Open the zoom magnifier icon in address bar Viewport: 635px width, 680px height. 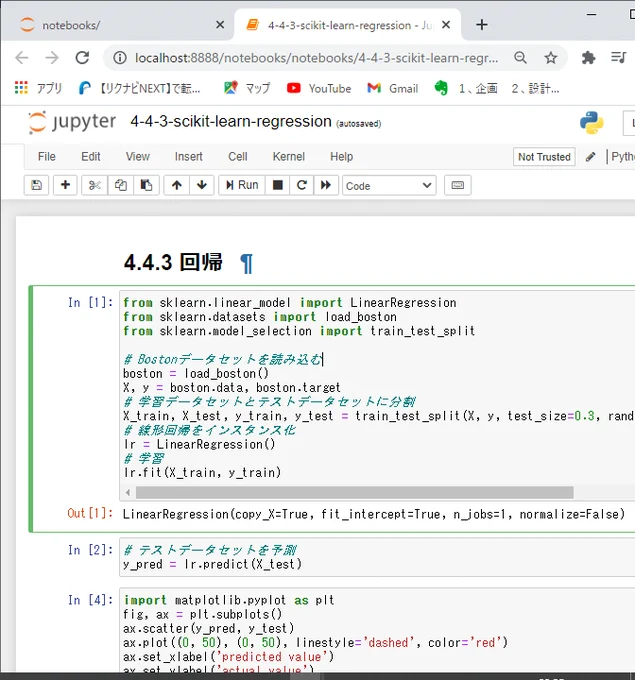[520, 58]
